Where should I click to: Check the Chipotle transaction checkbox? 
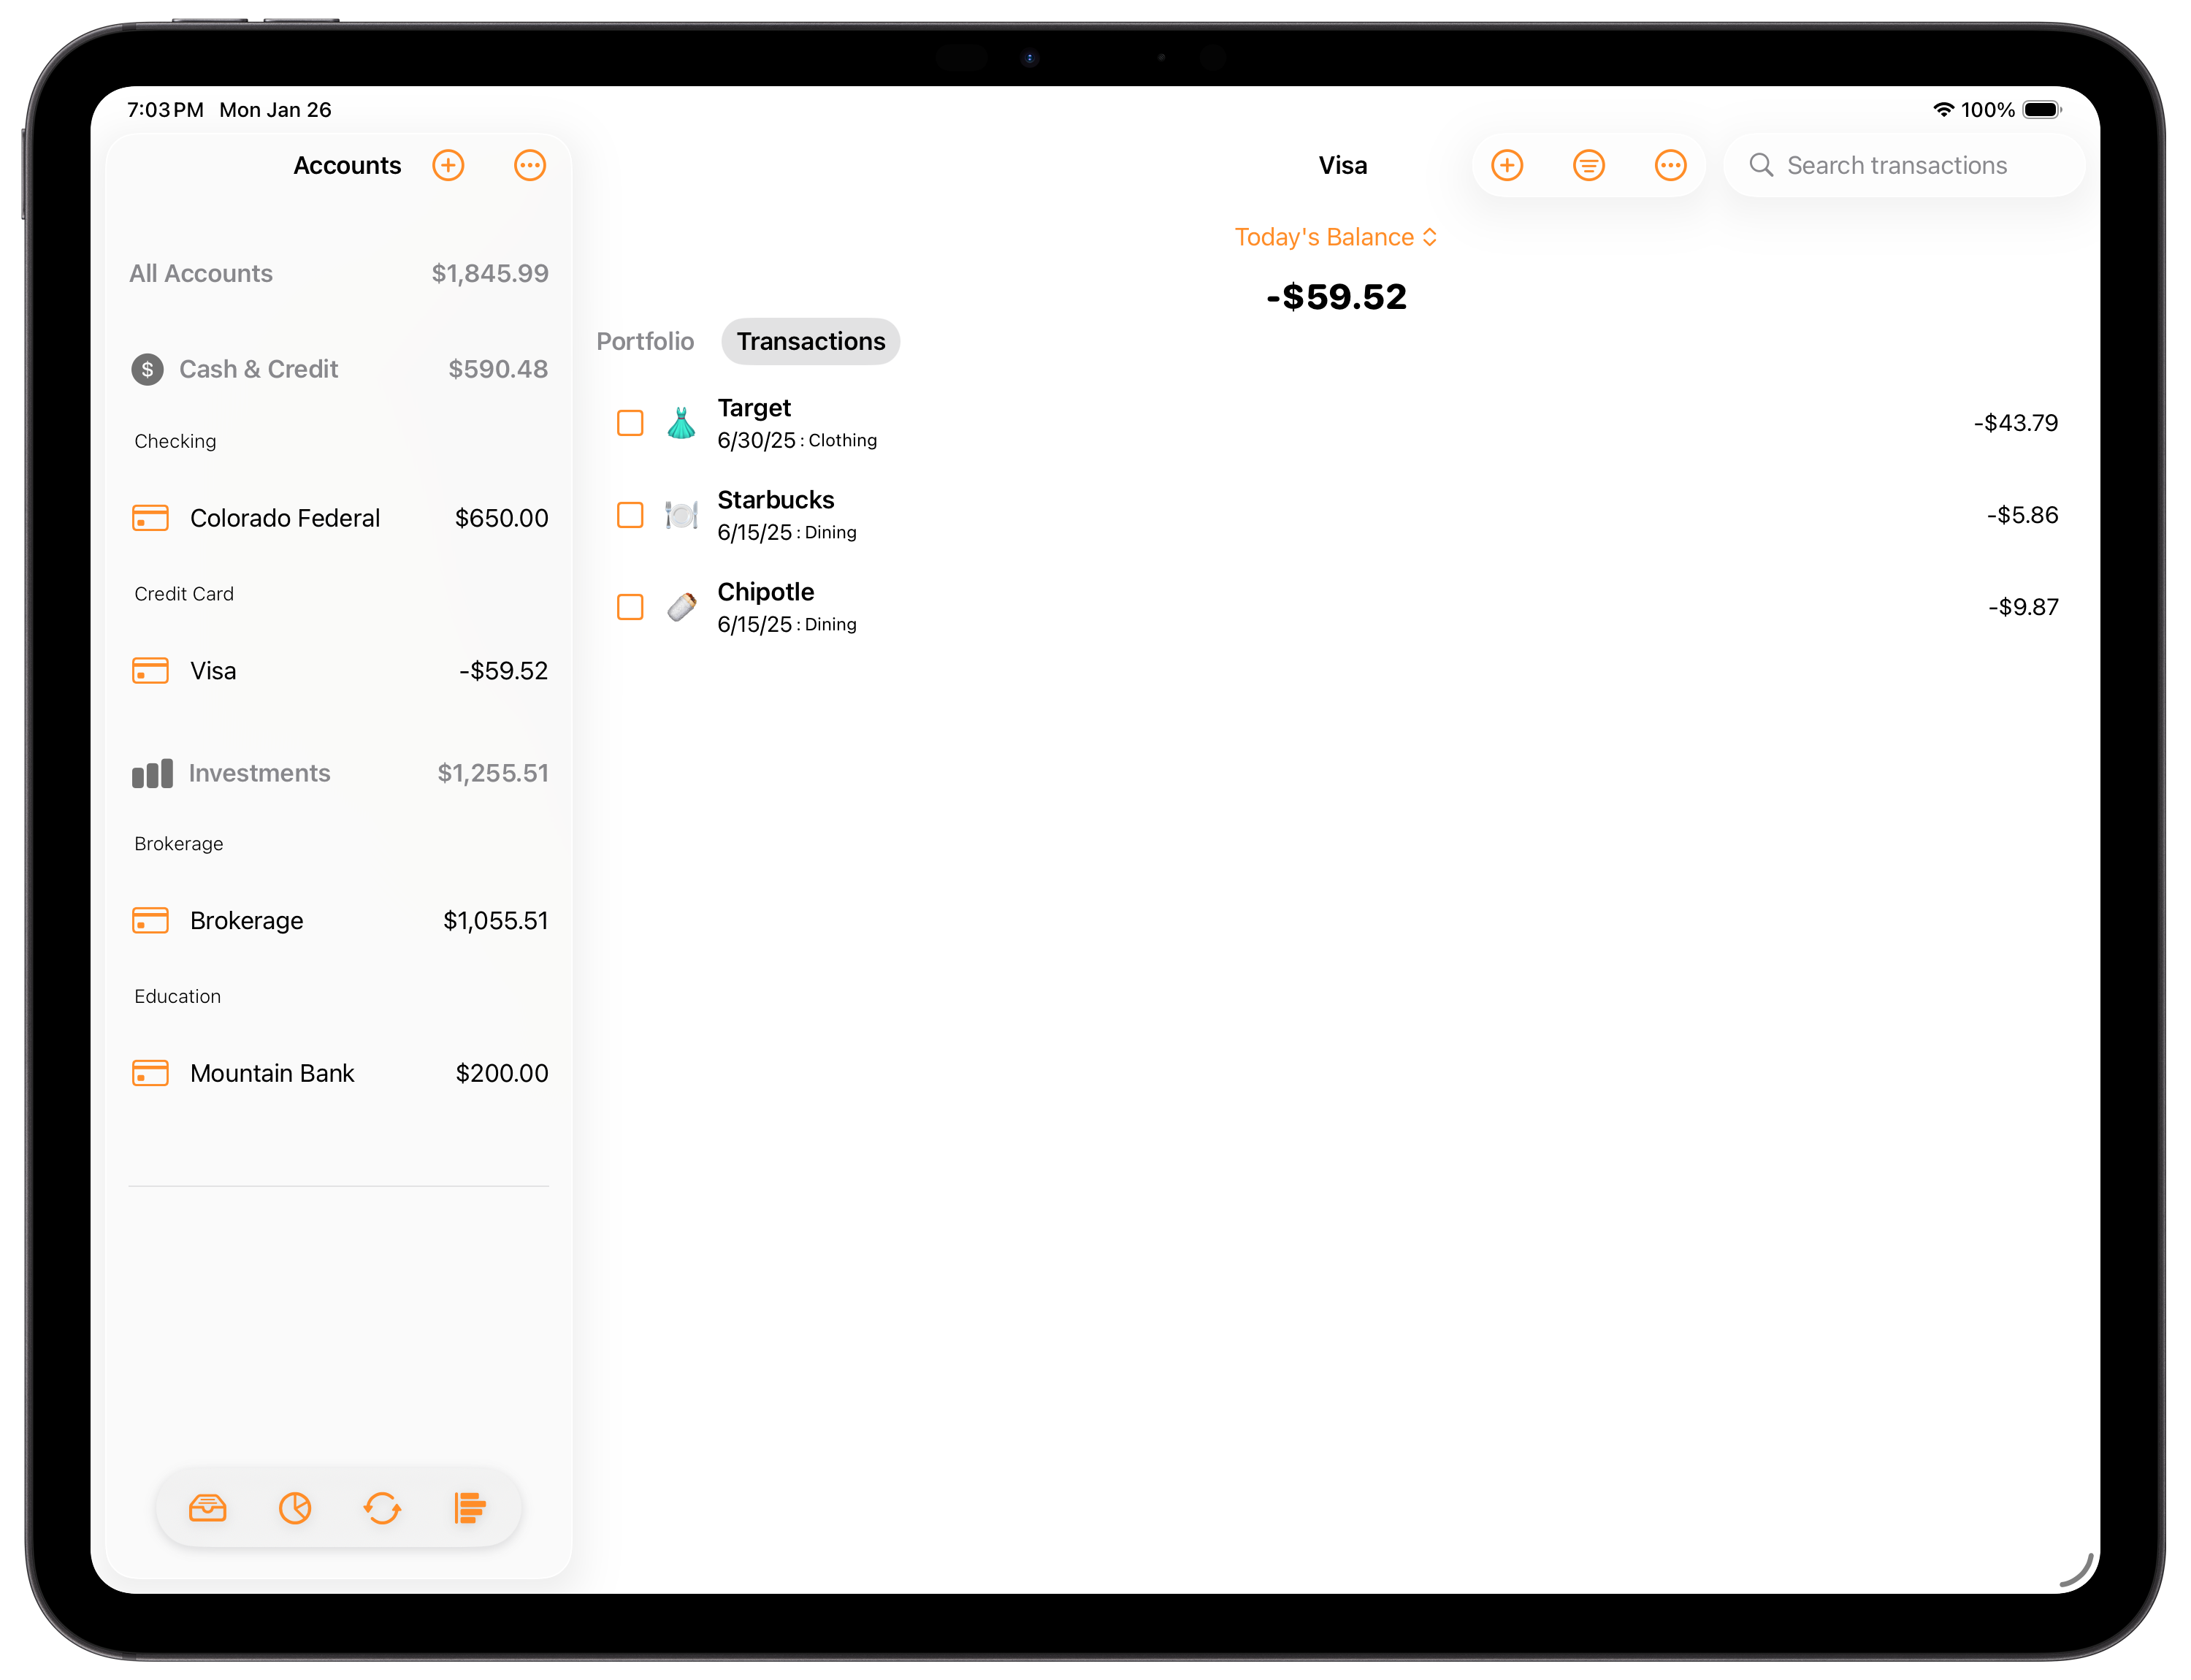(630, 607)
